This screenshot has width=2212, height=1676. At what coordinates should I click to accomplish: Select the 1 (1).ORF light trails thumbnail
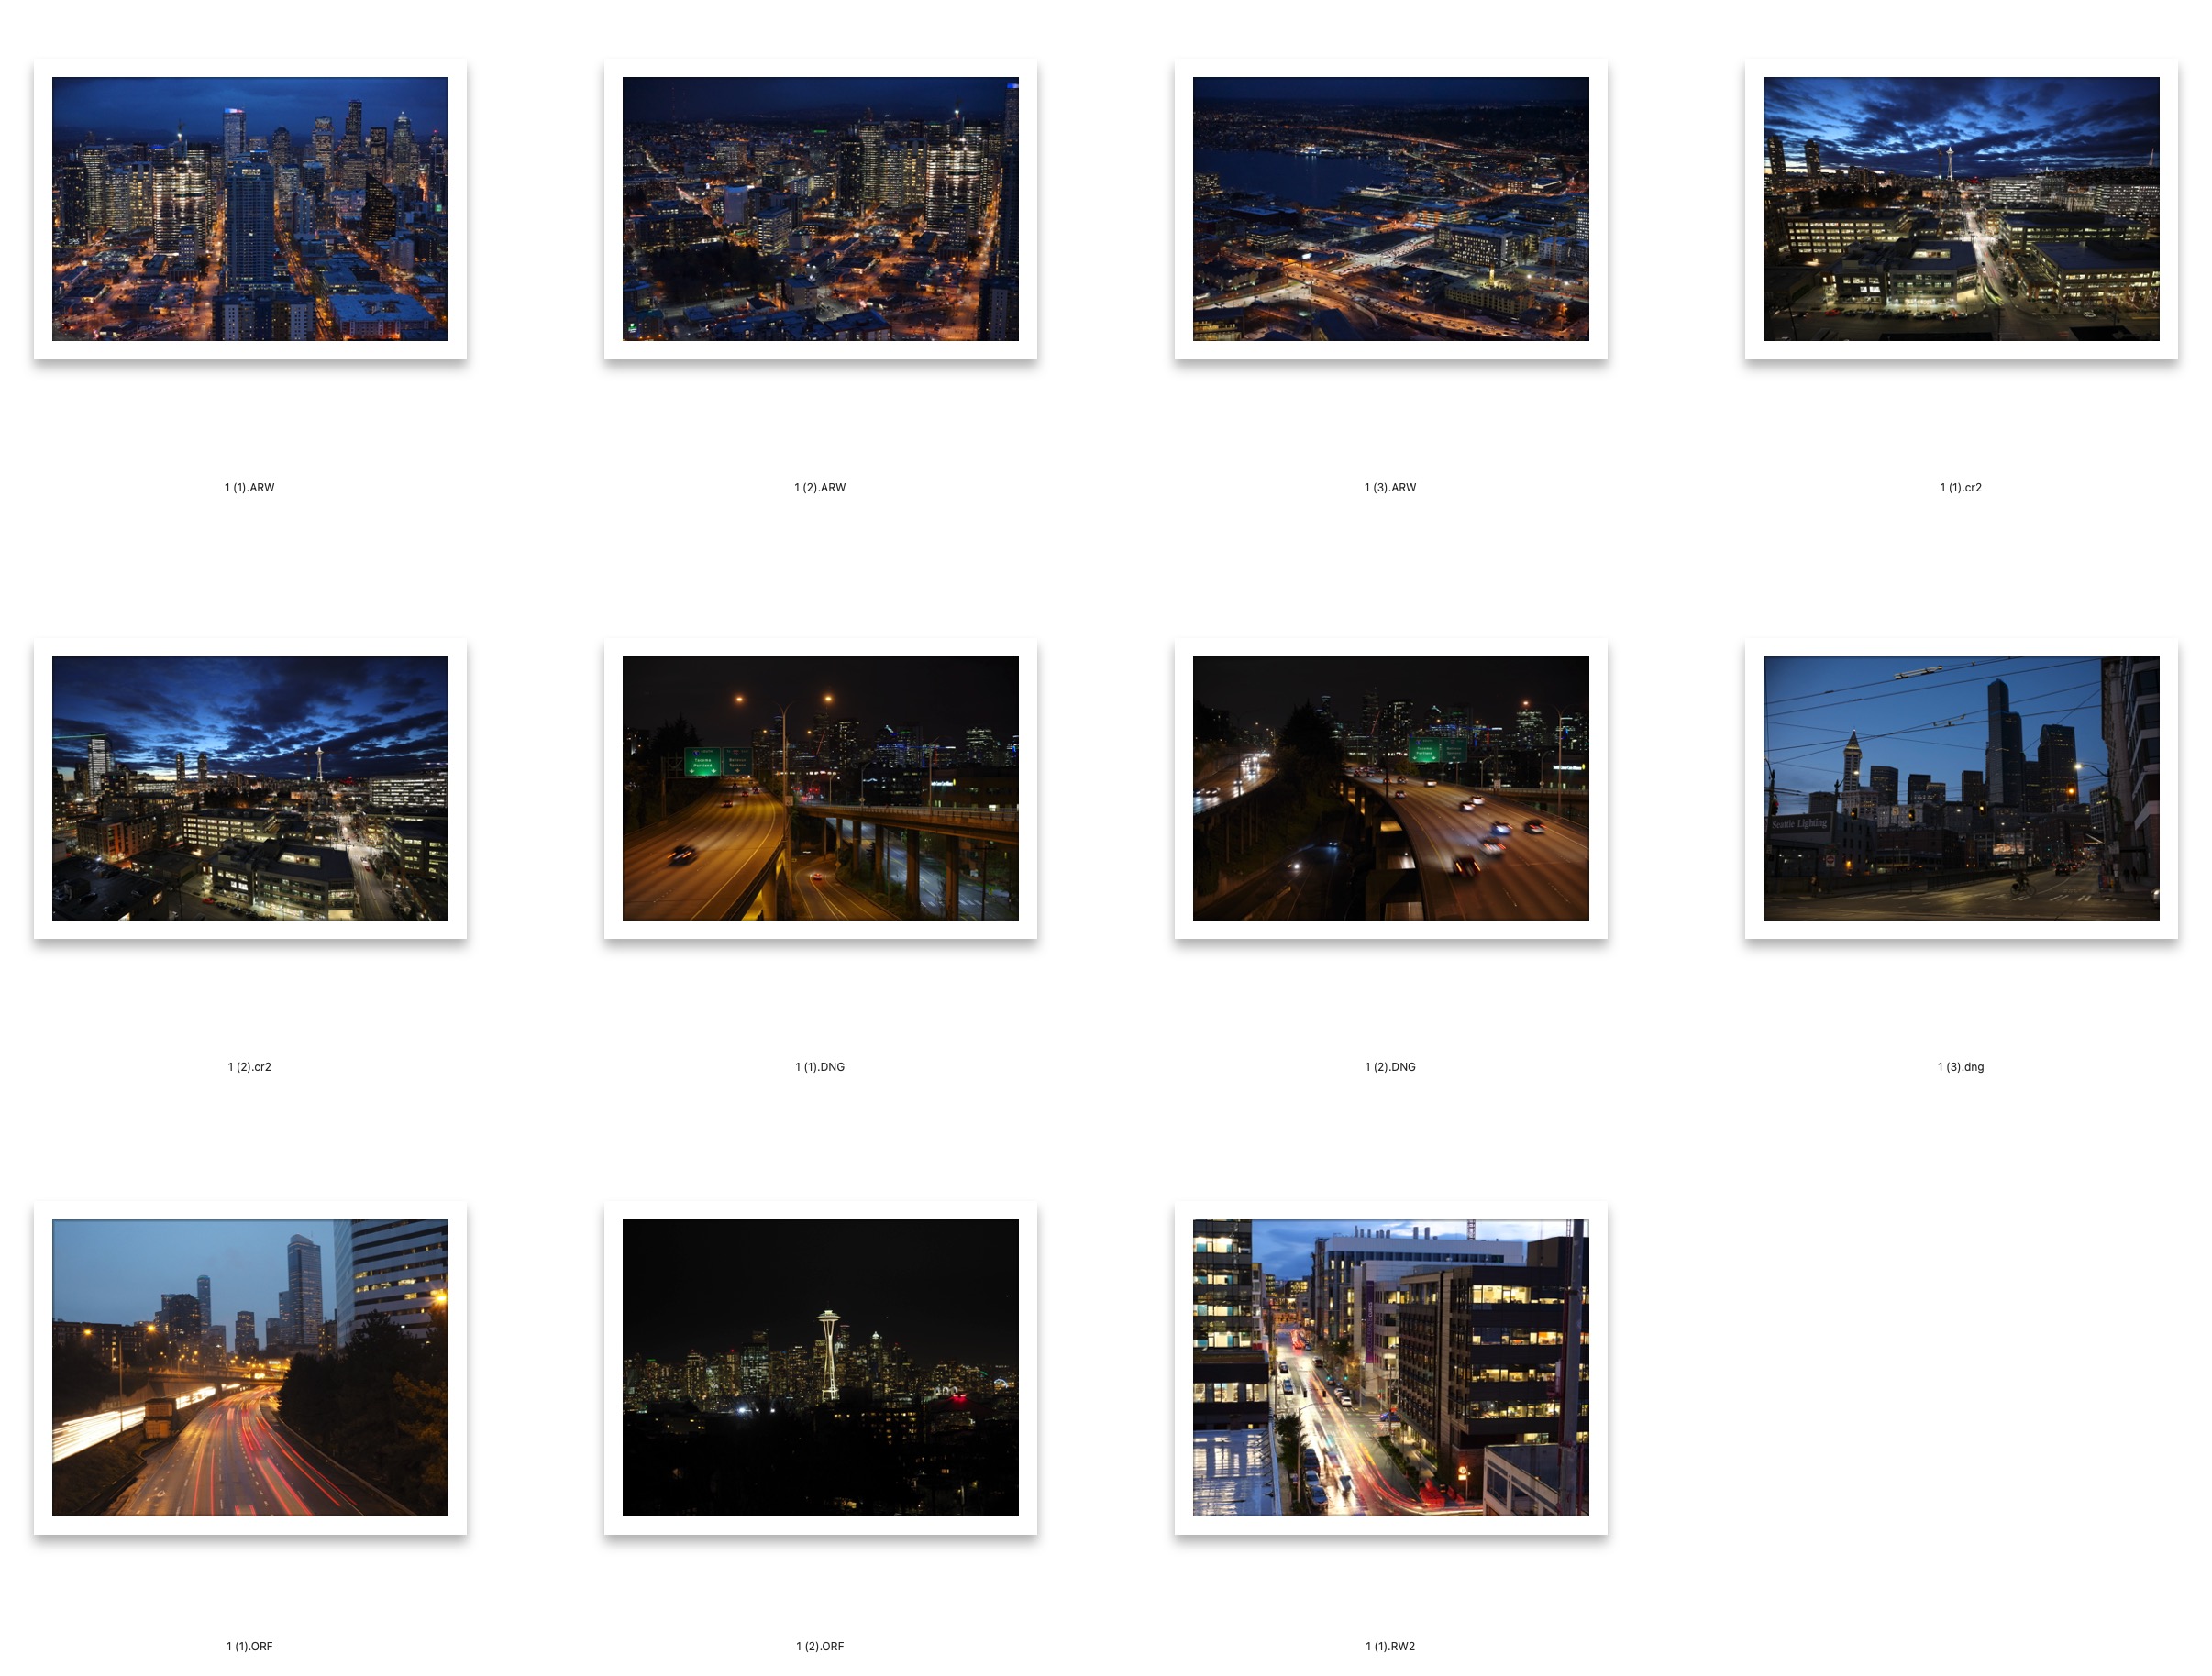tap(250, 1367)
